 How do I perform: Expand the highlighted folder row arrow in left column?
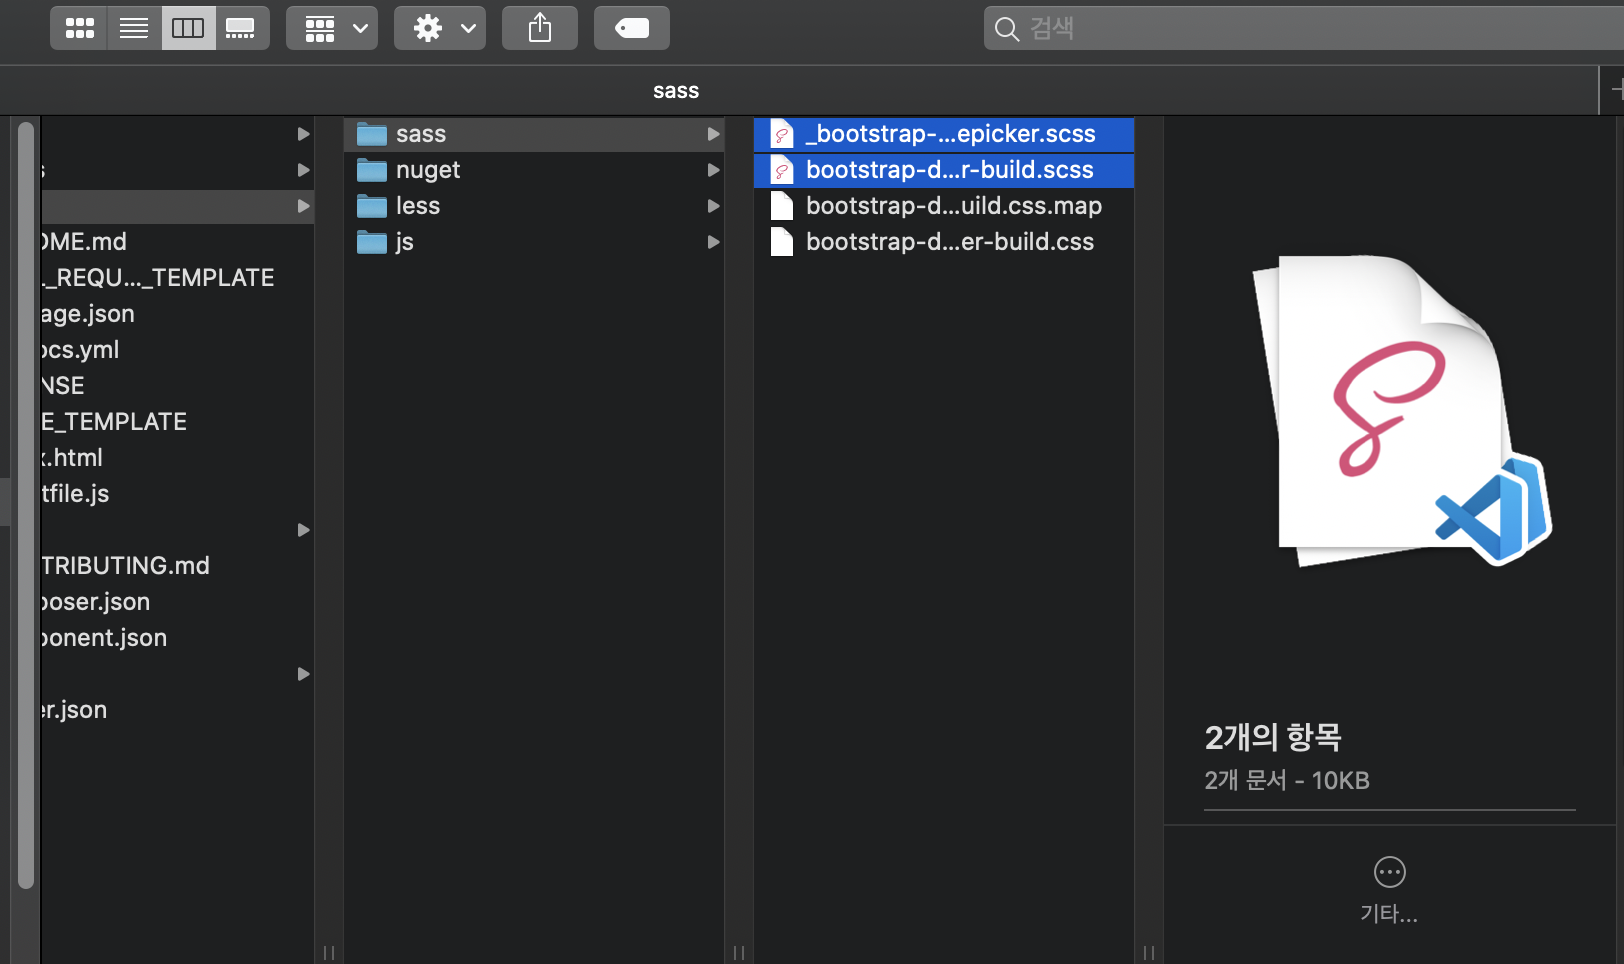(303, 206)
